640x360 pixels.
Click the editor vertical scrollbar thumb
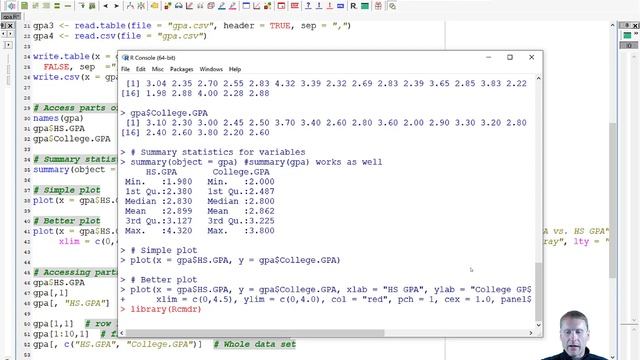pos(612,200)
